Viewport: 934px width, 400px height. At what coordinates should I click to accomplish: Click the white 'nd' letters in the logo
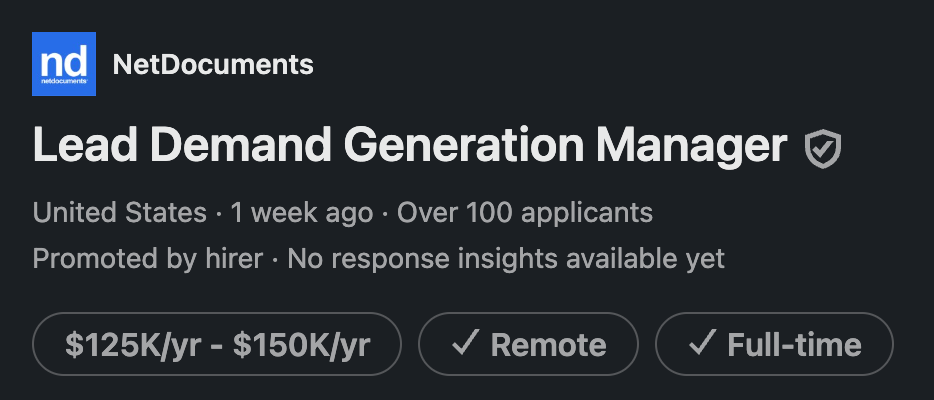point(64,59)
